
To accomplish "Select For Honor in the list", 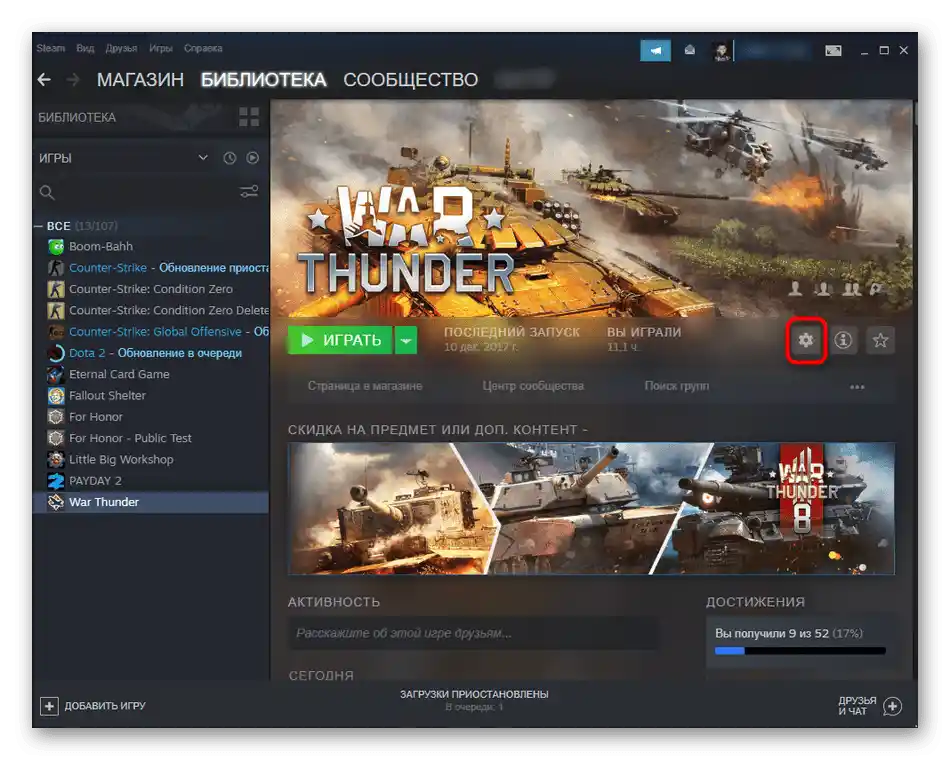I will 151,417.
